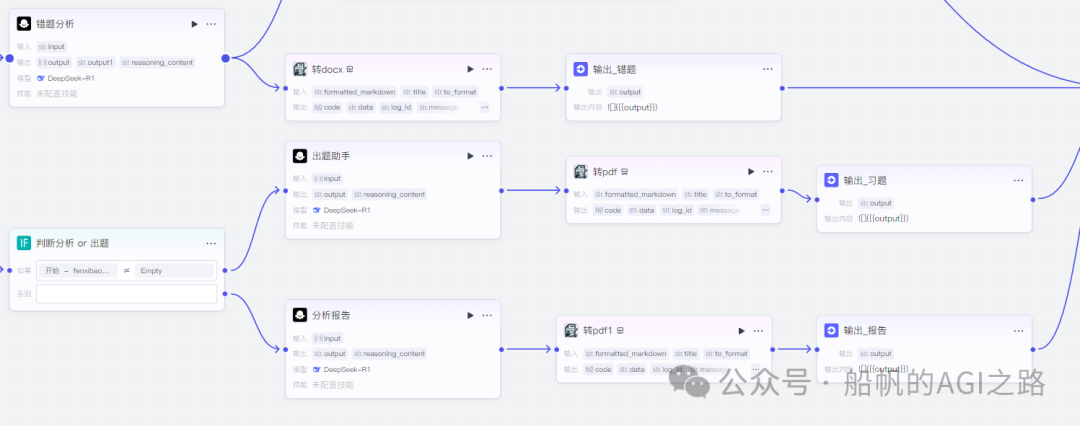1080x426 pixels.
Task: Open more options for 出题助手 node
Action: coord(487,156)
